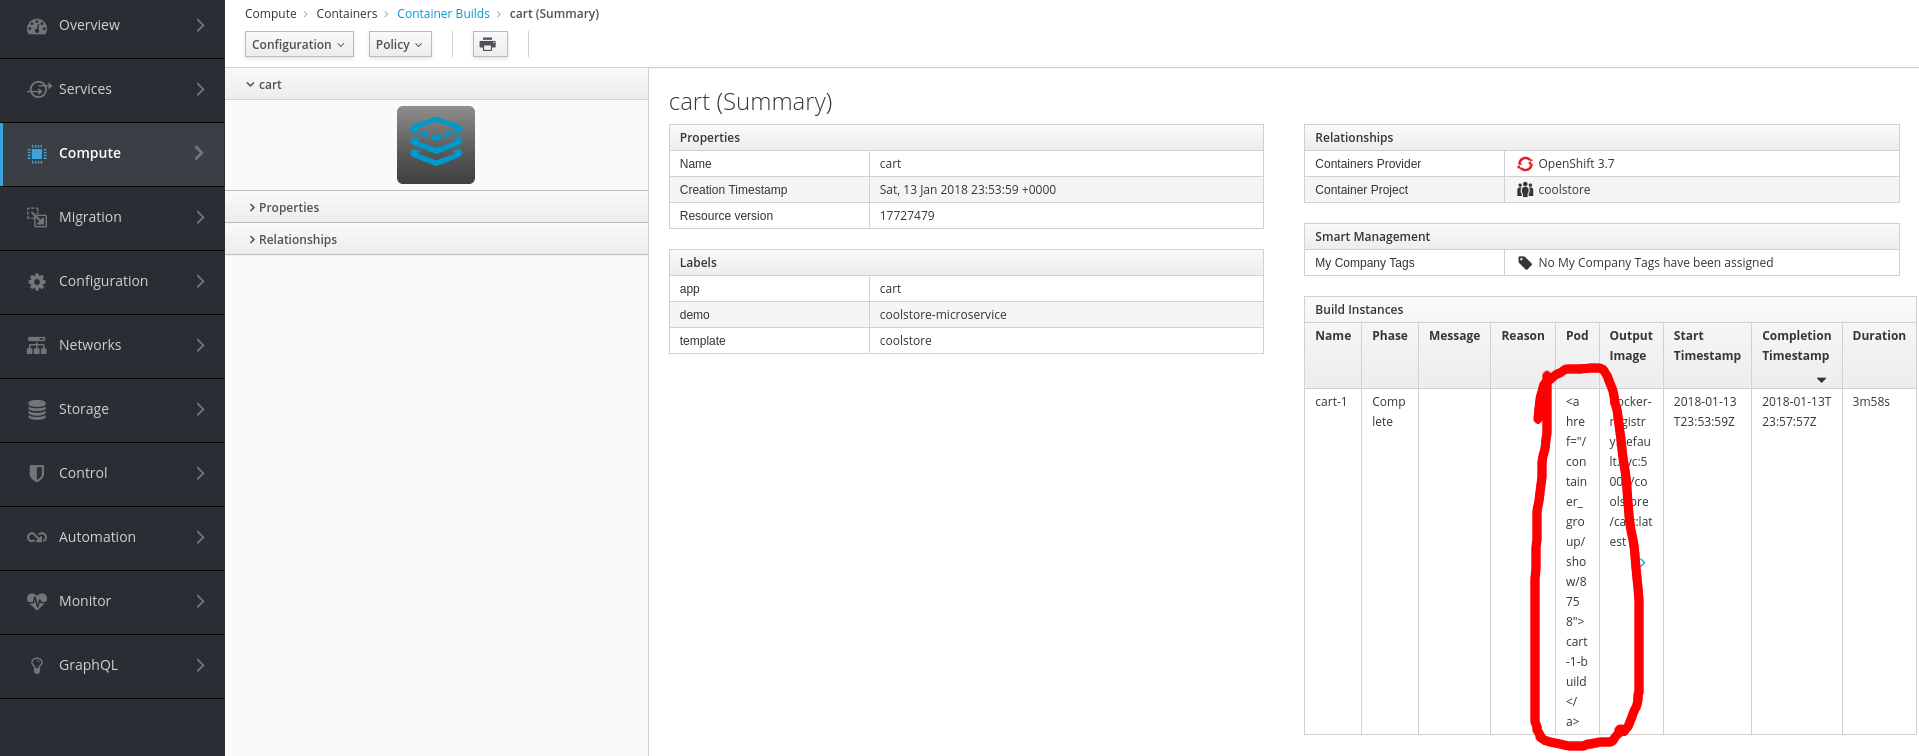The image size is (1919, 756).
Task: Open the Configuration dropdown button
Action: [x=299, y=44]
